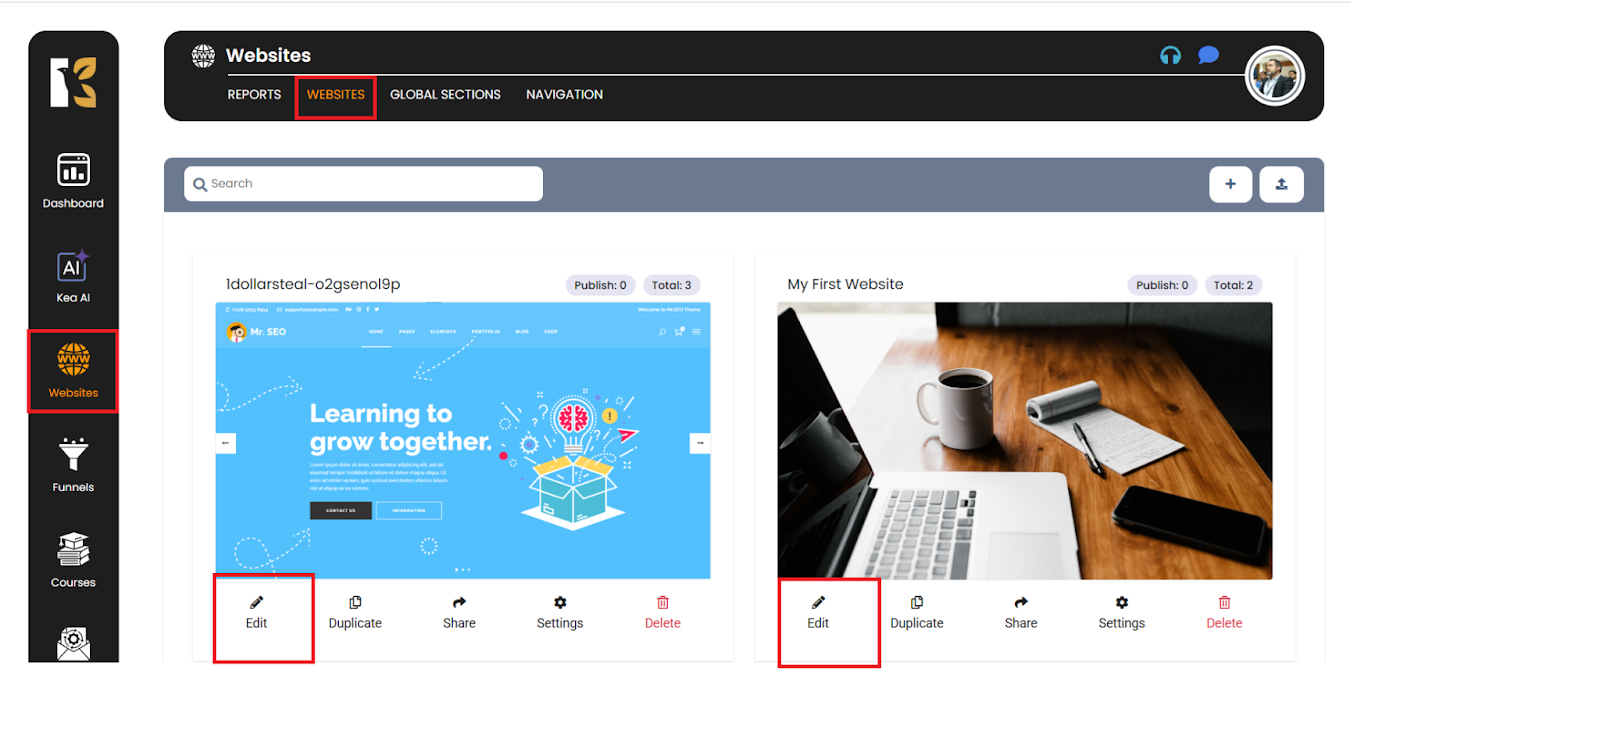Image resolution: width=1600 pixels, height=745 pixels.
Task: Open the Dashboard in the sidebar
Action: click(x=73, y=180)
